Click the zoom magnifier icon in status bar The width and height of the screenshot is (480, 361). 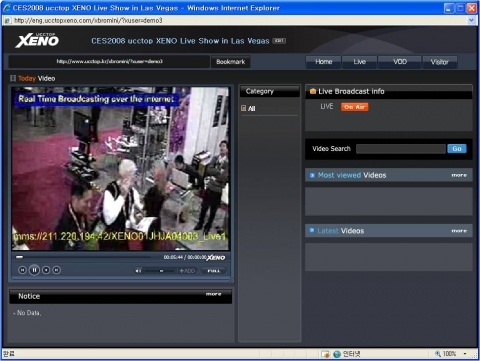[x=438, y=353]
